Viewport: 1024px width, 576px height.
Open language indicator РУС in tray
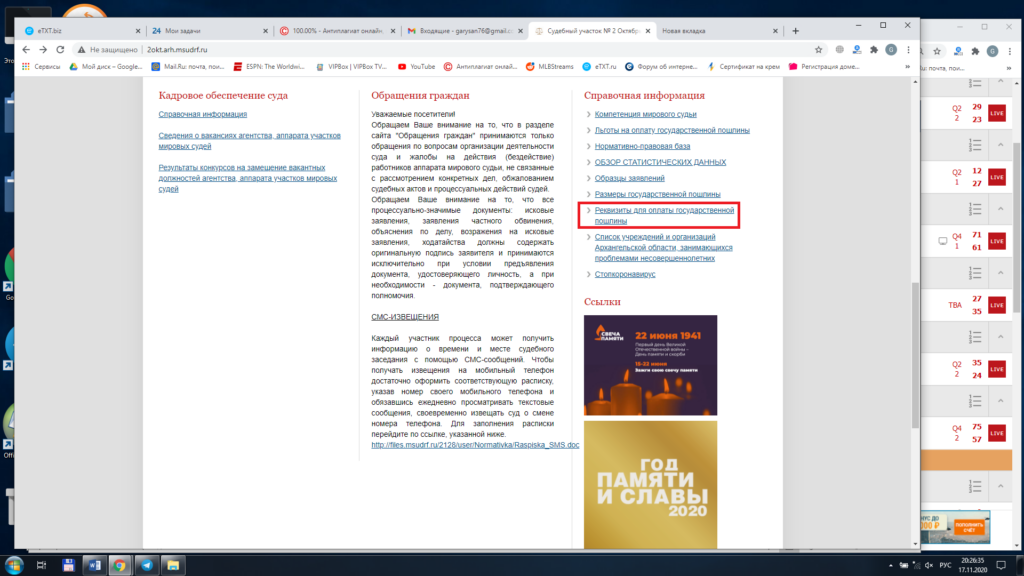point(945,566)
